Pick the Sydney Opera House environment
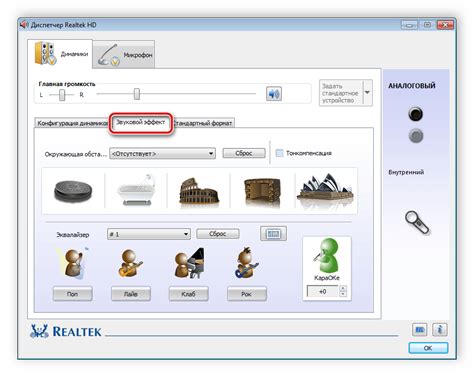Image resolution: width=474 pixels, height=377 pixels. [325, 189]
